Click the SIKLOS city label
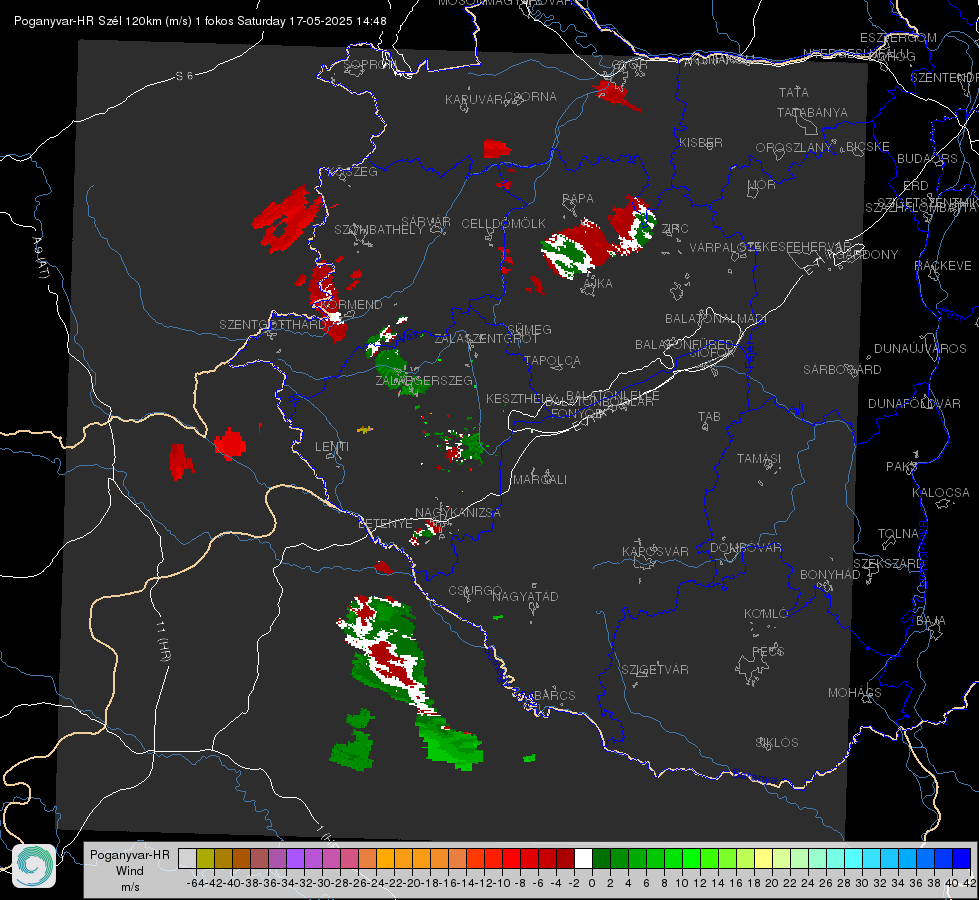The image size is (979, 900). 777,743
